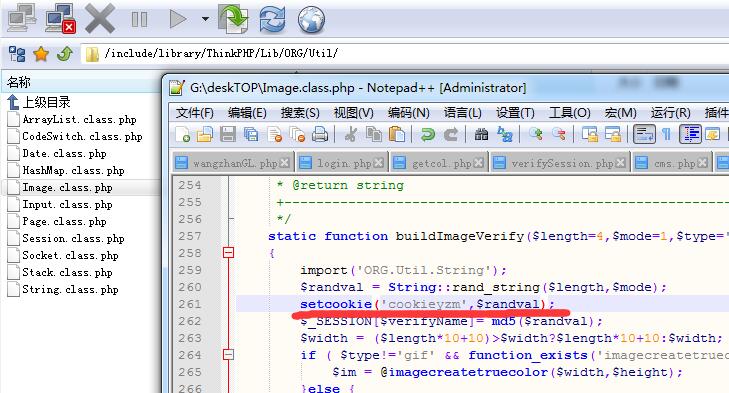Go to parent directory 上级目录
Viewport: 729px width, 393px height.
click(39, 102)
